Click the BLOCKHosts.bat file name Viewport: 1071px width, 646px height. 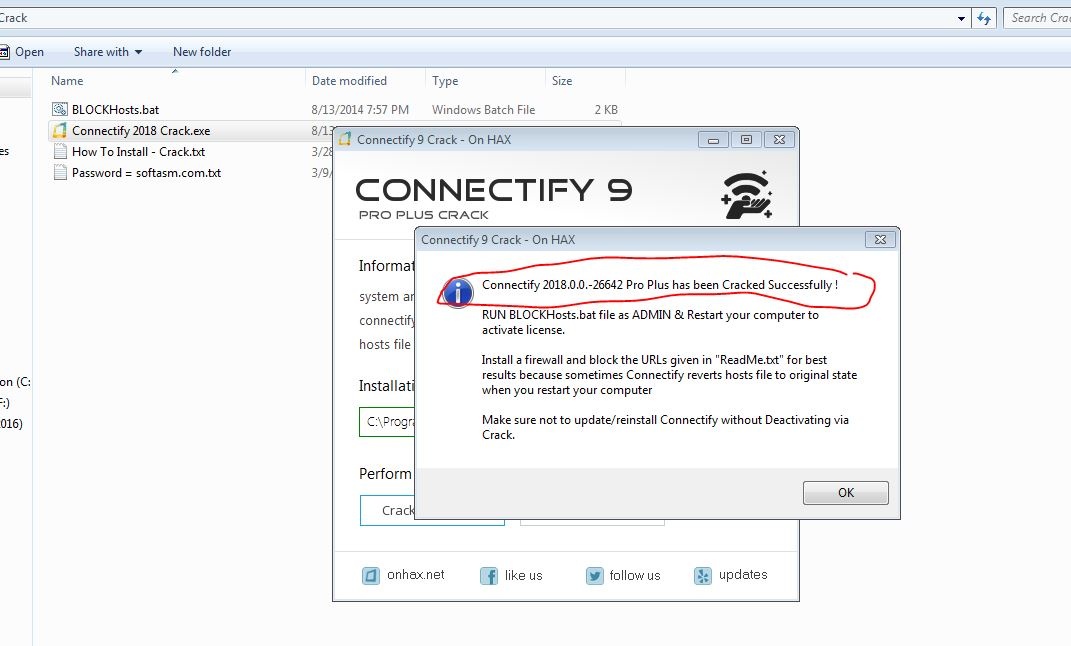[x=115, y=109]
